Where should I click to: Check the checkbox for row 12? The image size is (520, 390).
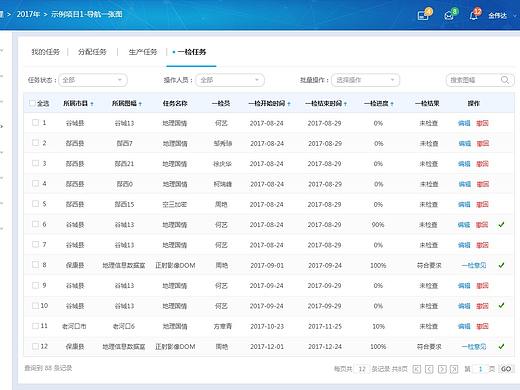click(x=35, y=346)
